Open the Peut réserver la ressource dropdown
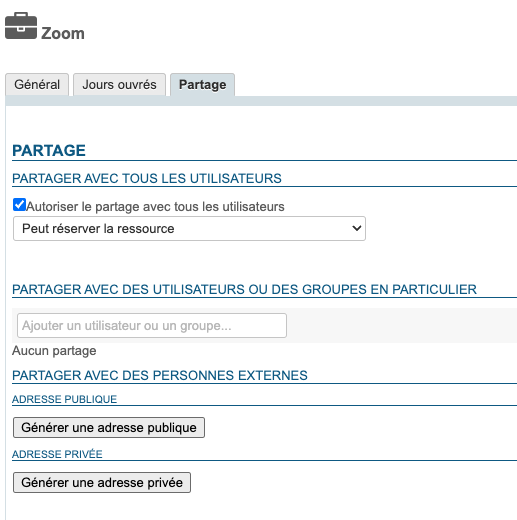517x520 pixels. click(x=189, y=229)
